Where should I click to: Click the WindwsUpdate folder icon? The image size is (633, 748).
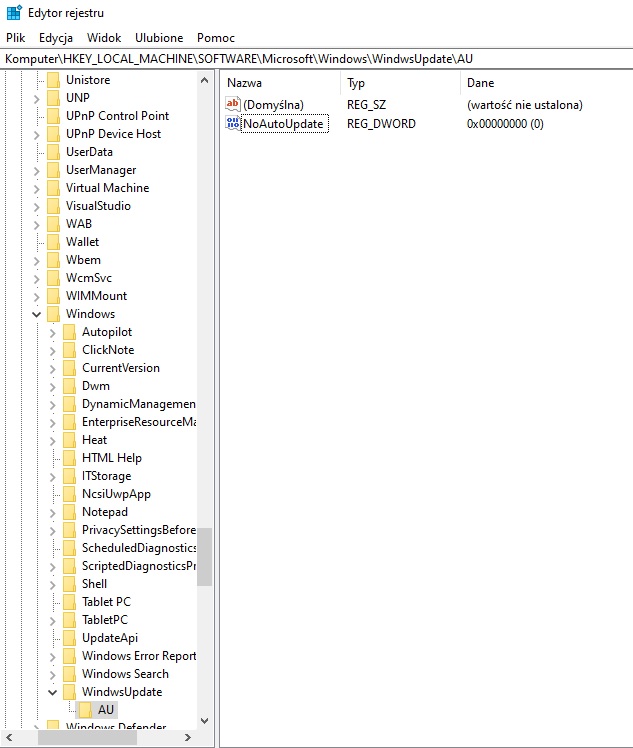pos(69,692)
